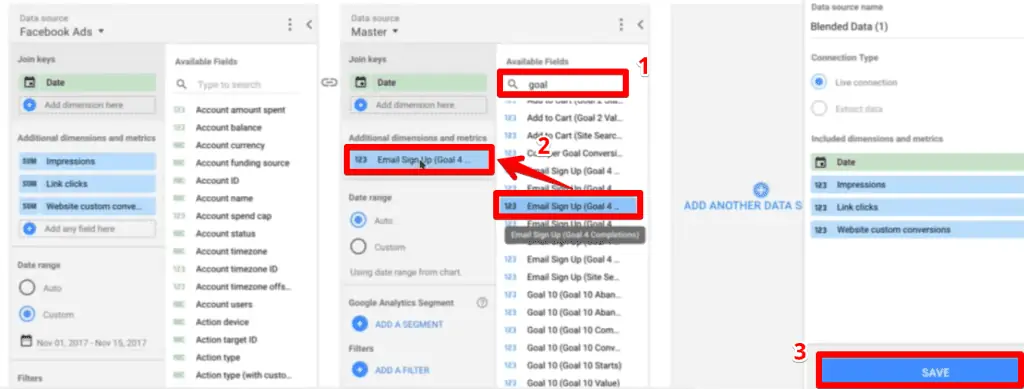
Task: Click the magnifier icon in Facebook Ads field search
Action: pyautogui.click(x=182, y=85)
